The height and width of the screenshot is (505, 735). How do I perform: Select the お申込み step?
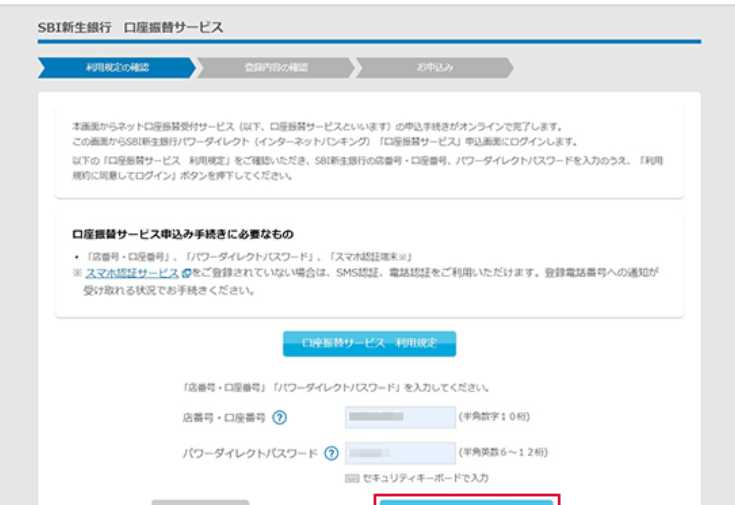coord(434,68)
